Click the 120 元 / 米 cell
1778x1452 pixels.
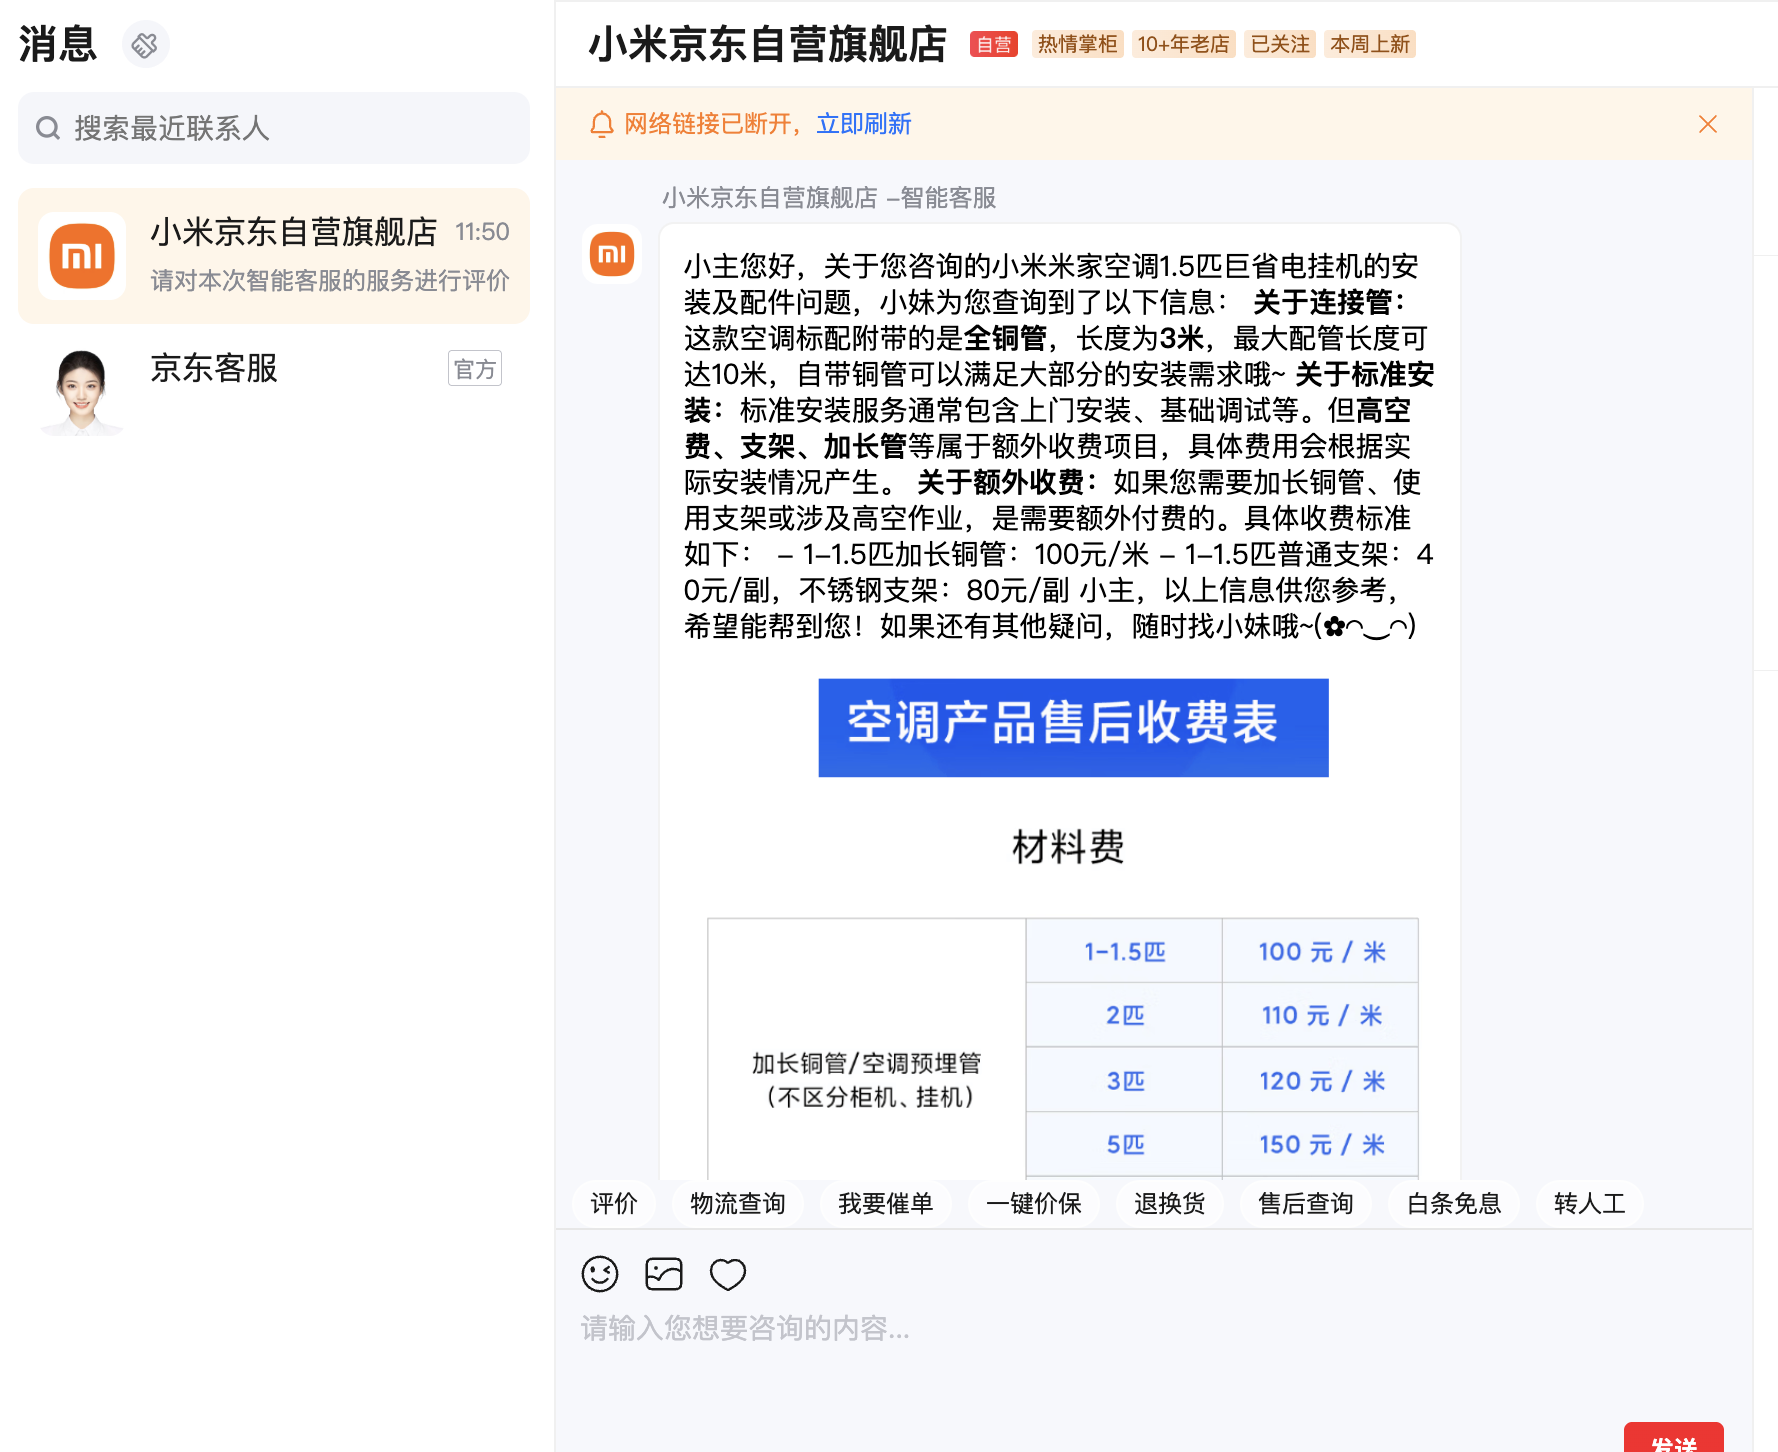tap(1320, 1080)
